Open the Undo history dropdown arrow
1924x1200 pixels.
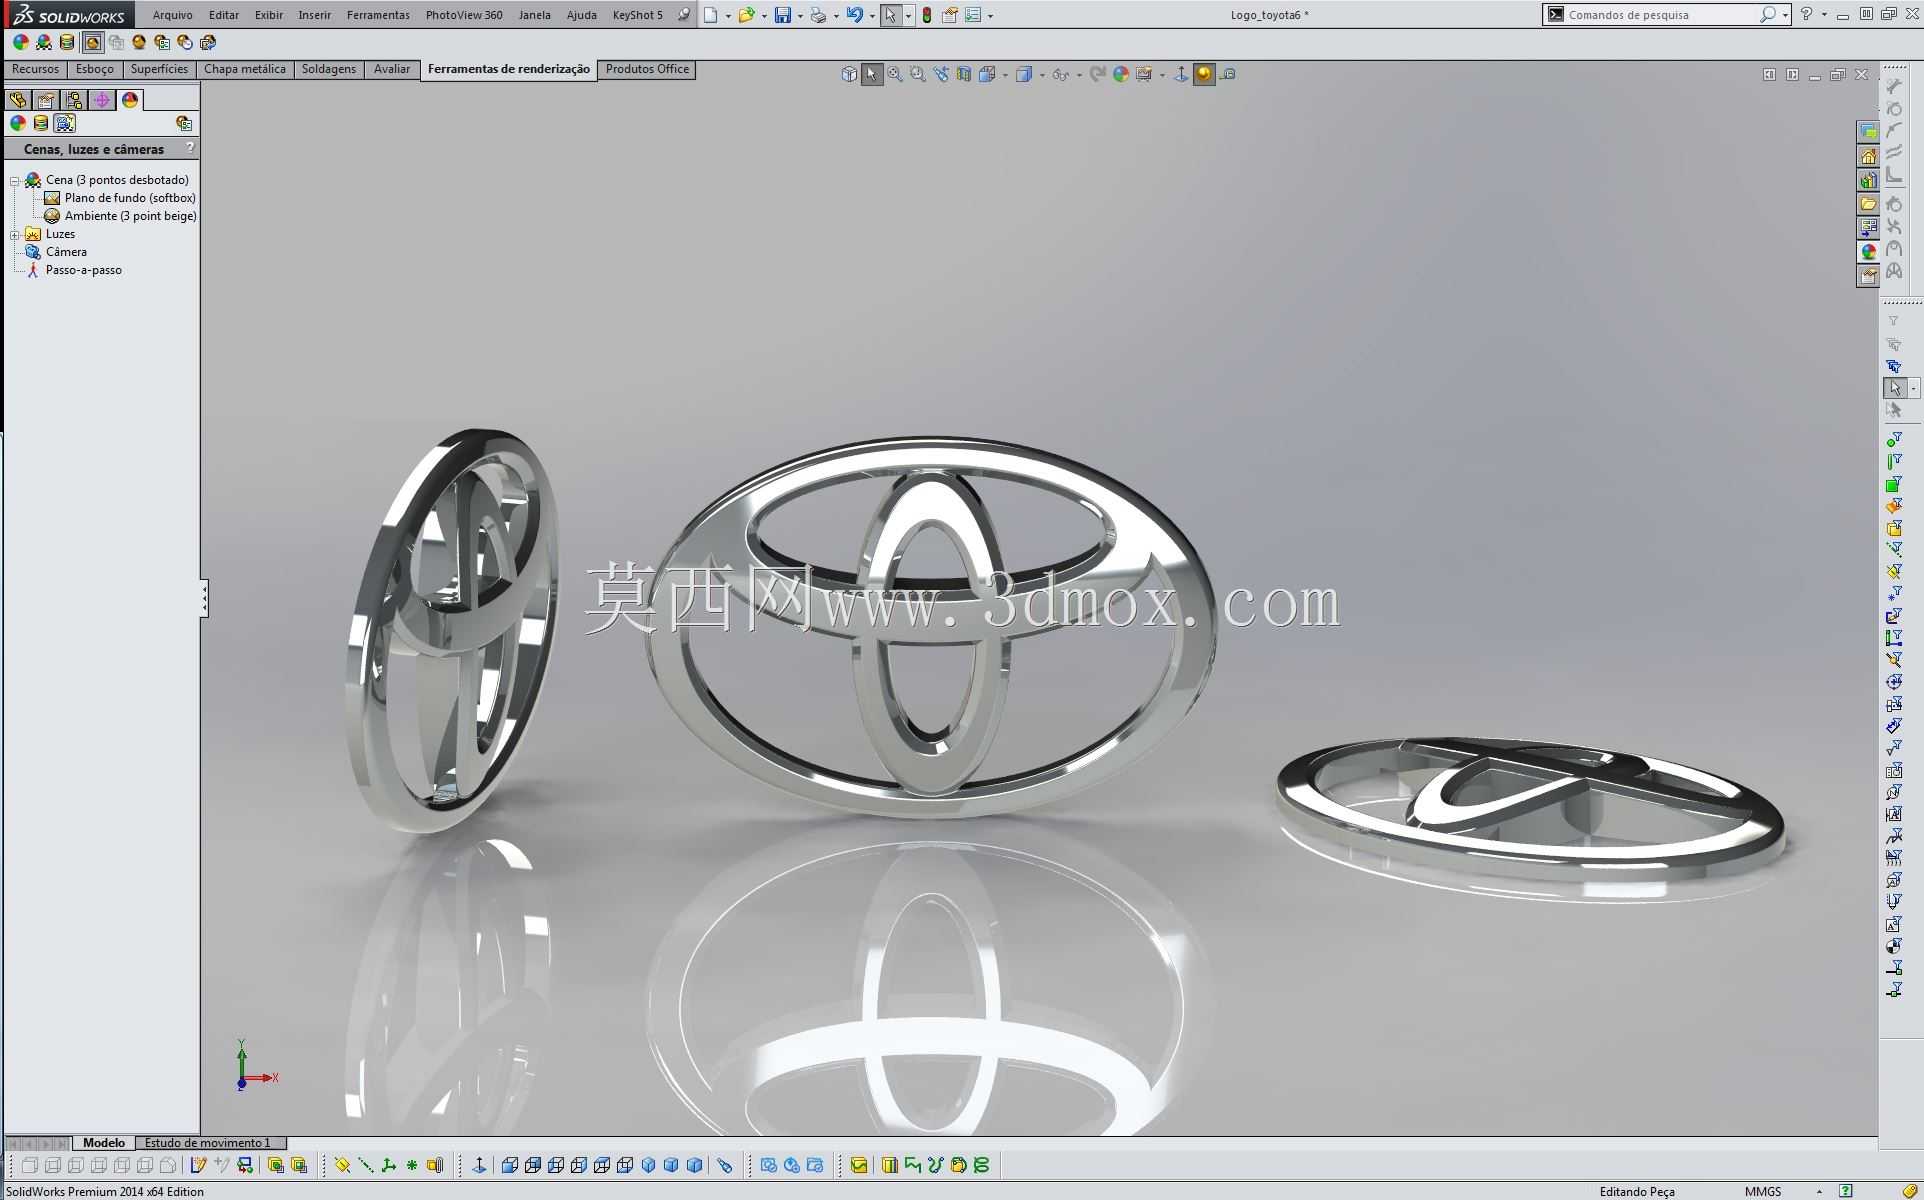coord(872,16)
